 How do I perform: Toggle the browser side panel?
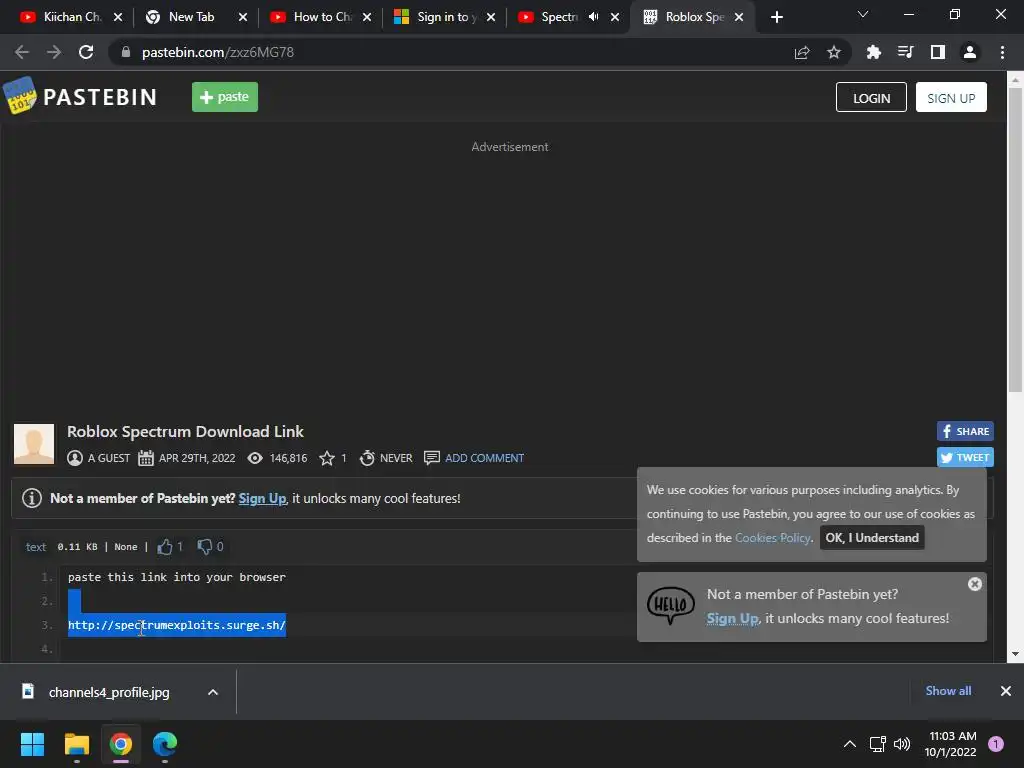point(937,52)
